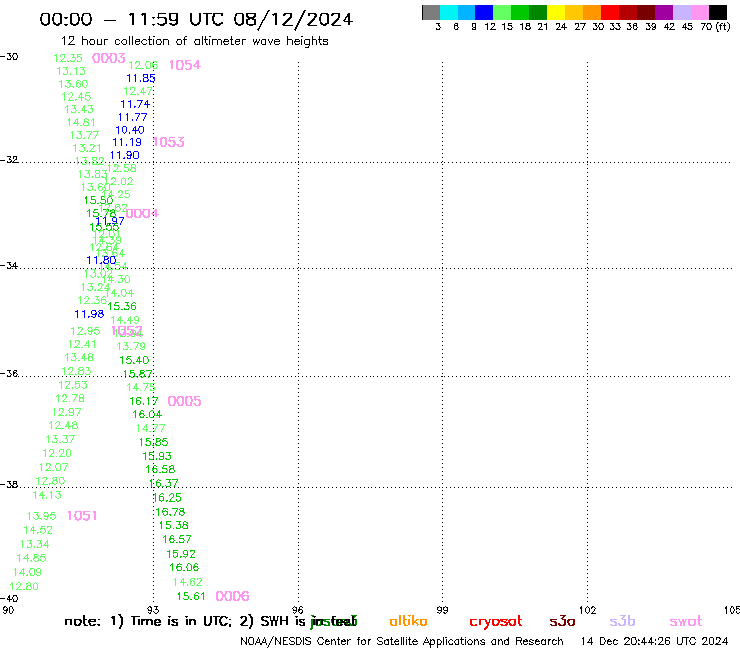
Task: Click the blue value '11.19'
Action: point(127,142)
